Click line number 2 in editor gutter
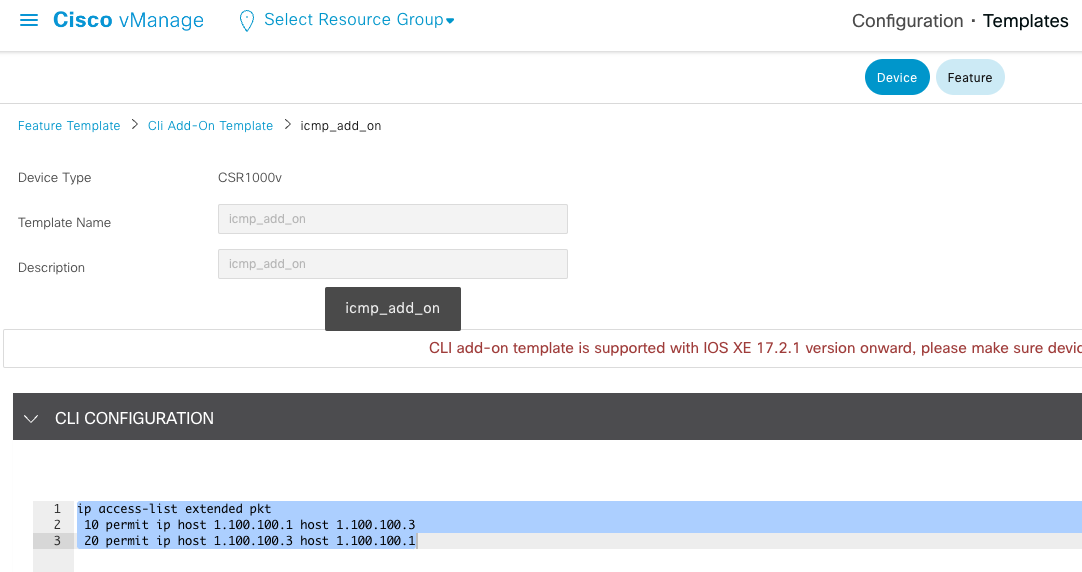 click(x=57, y=525)
